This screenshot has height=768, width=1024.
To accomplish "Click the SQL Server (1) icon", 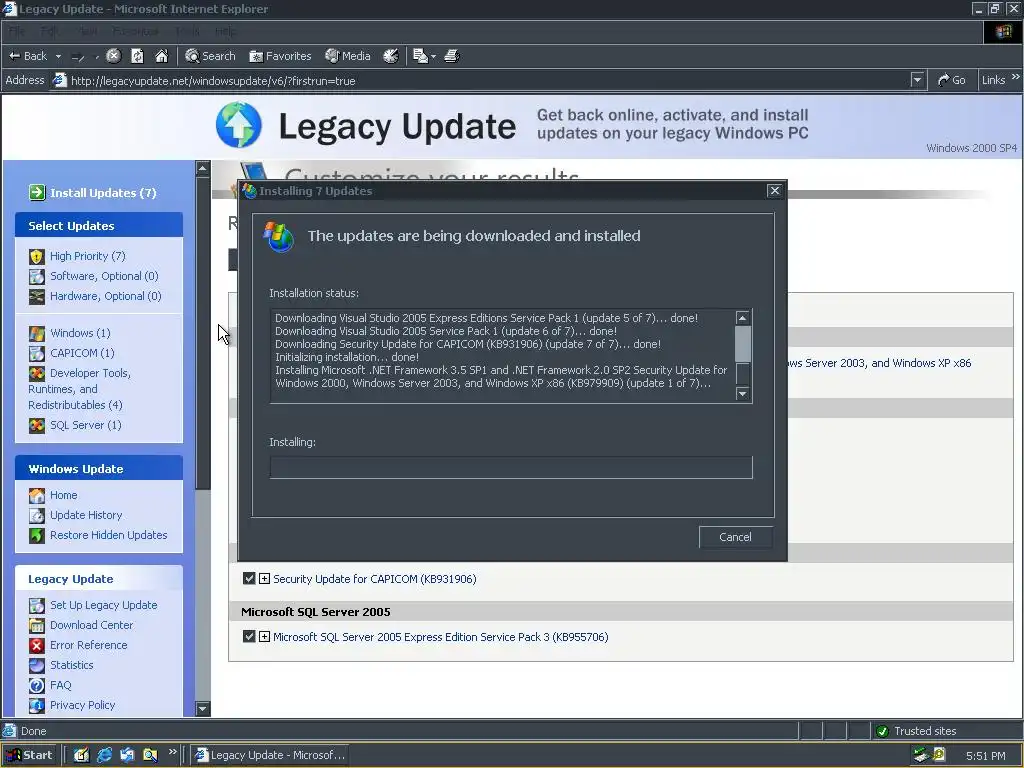I will pos(37,425).
